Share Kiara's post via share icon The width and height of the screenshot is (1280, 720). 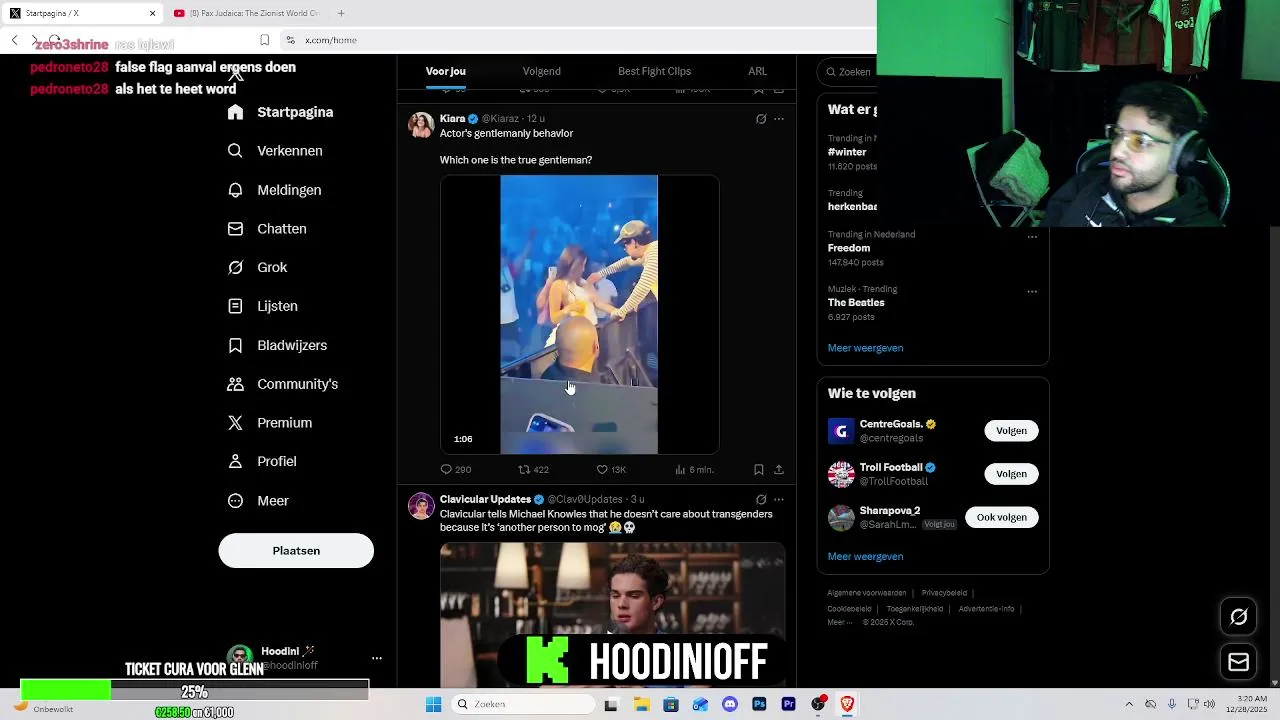pos(779,469)
